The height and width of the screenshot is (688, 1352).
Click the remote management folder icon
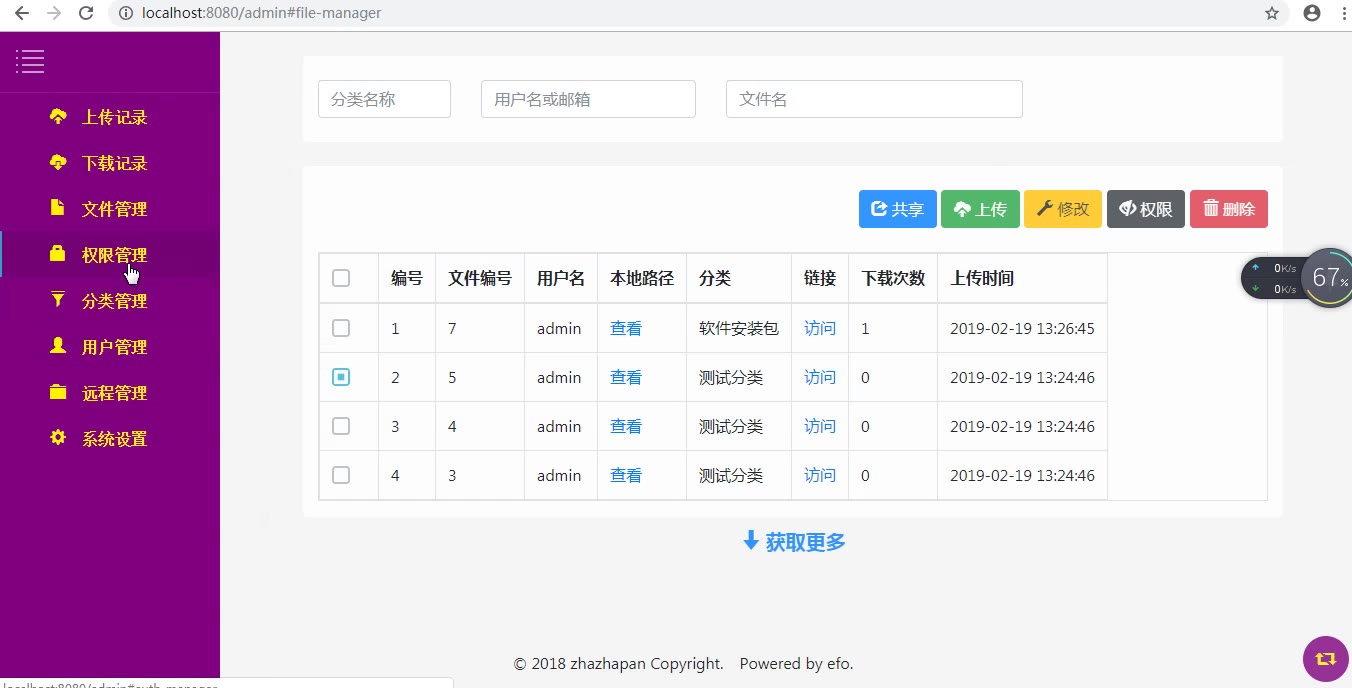(58, 392)
